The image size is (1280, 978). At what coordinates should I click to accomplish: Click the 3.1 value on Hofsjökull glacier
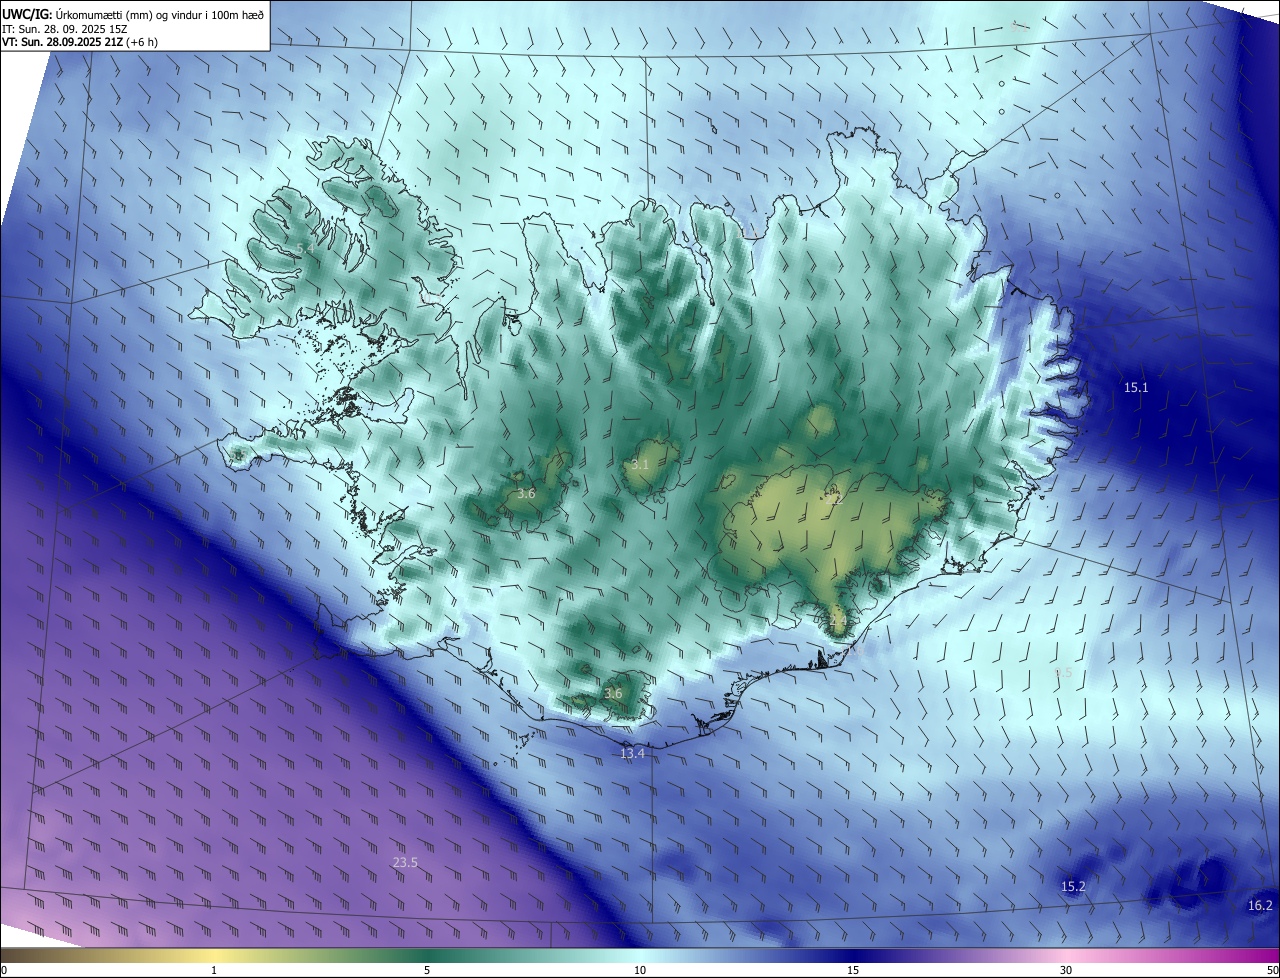coord(640,465)
